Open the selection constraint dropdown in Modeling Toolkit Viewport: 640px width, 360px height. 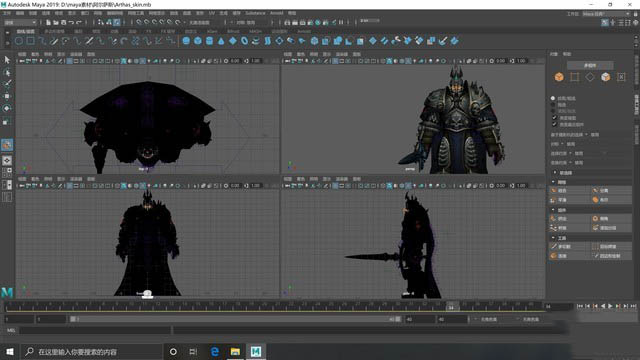[x=571, y=153]
